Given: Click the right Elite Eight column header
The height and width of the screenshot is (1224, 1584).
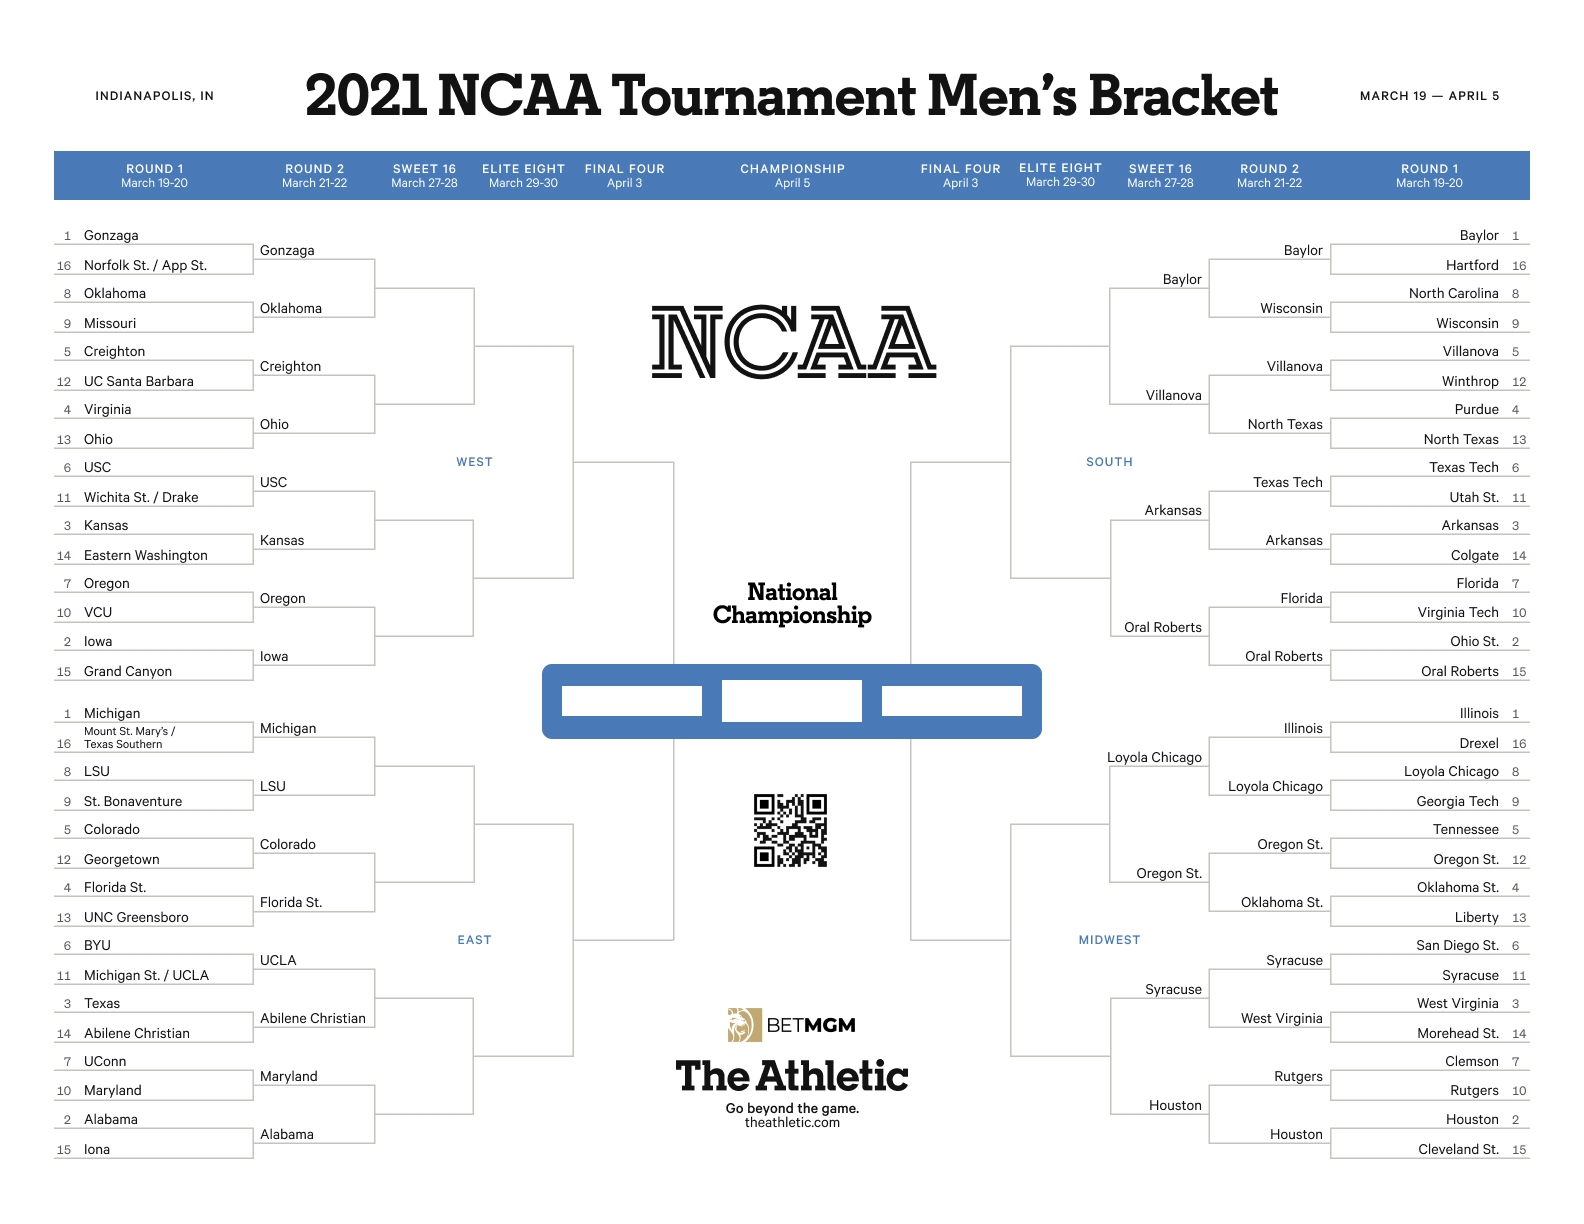Looking at the screenshot, I should point(1060,175).
